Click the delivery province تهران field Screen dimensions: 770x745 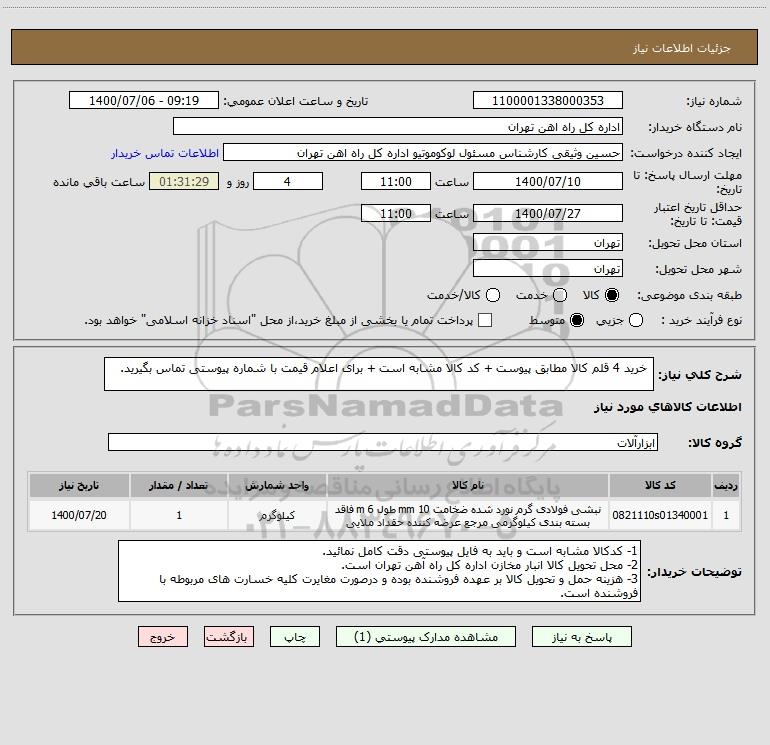548,242
